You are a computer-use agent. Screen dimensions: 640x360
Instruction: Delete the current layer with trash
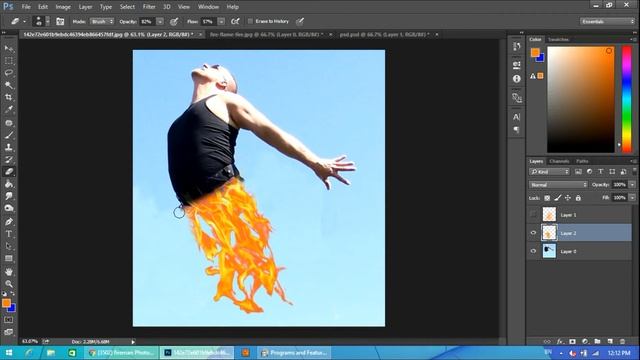click(x=622, y=341)
